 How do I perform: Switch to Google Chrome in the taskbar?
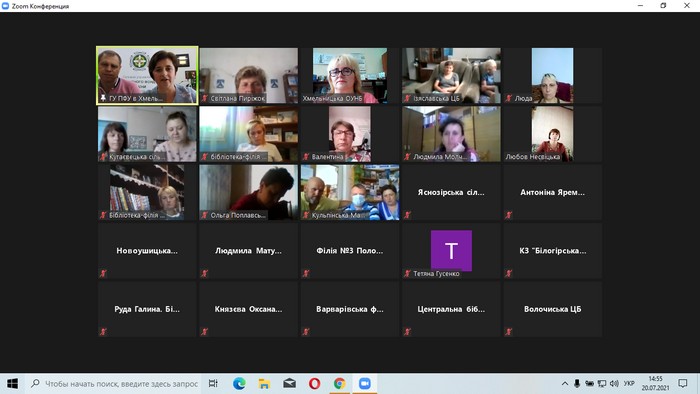tap(339, 383)
